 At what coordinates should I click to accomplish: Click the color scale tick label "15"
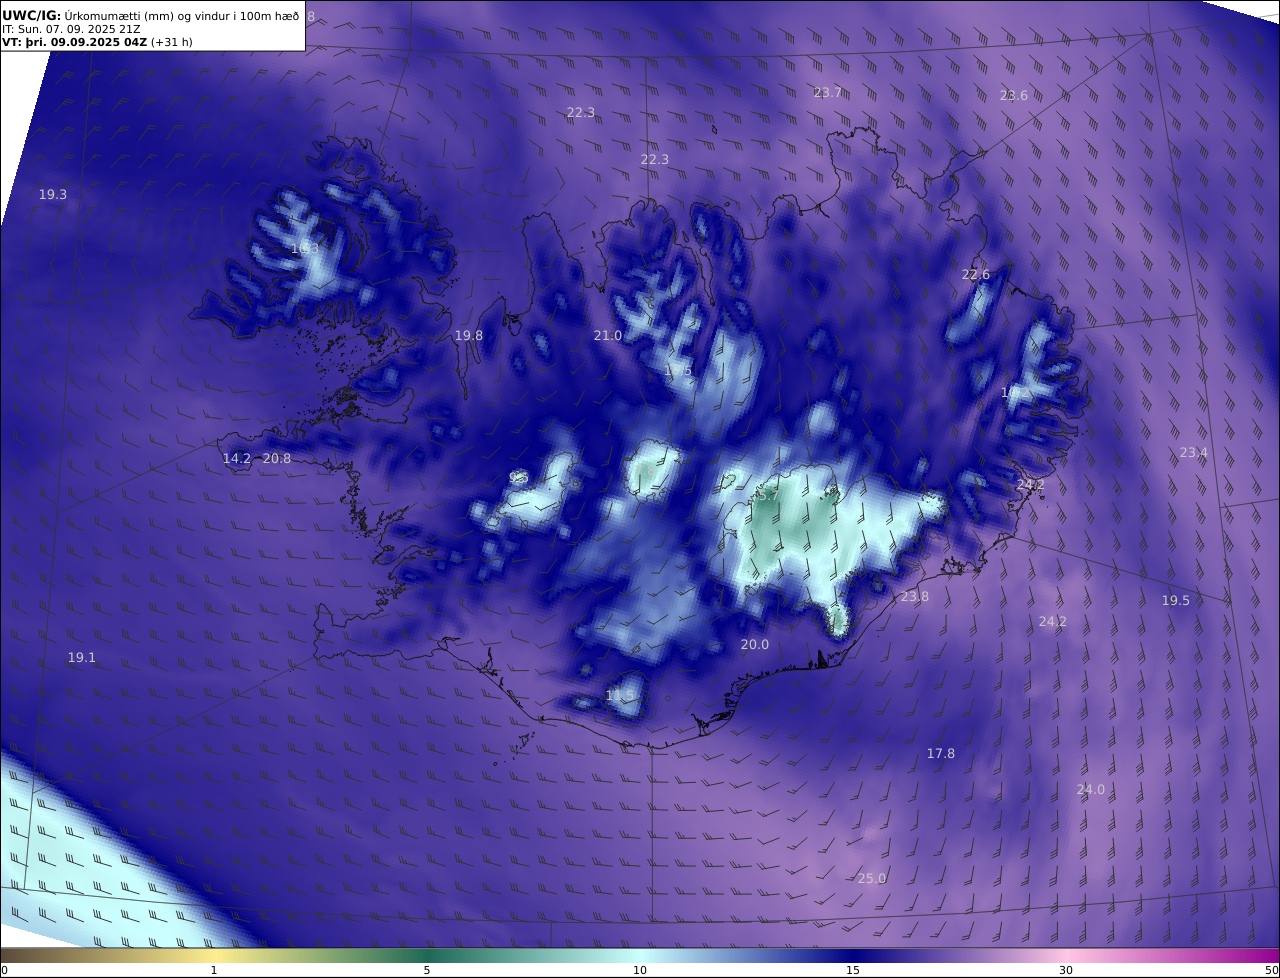(x=853, y=970)
